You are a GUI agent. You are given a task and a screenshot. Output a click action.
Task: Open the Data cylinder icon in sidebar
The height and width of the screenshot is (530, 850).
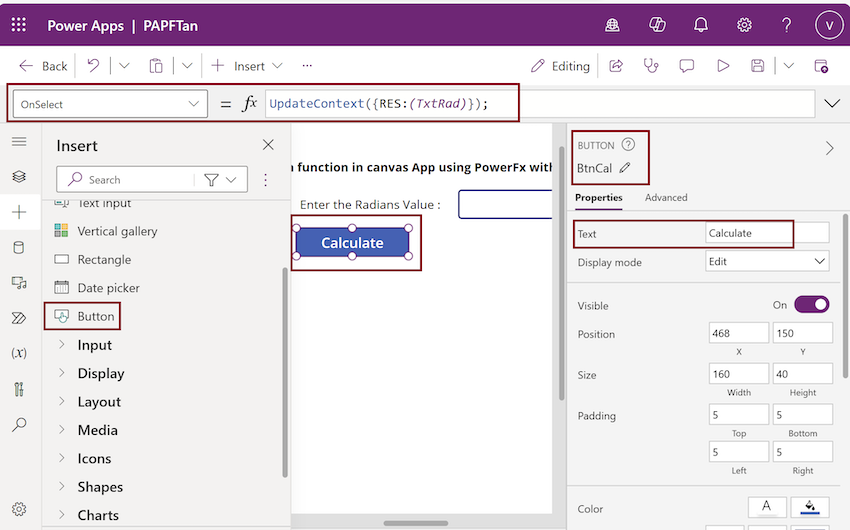[x=19, y=247]
